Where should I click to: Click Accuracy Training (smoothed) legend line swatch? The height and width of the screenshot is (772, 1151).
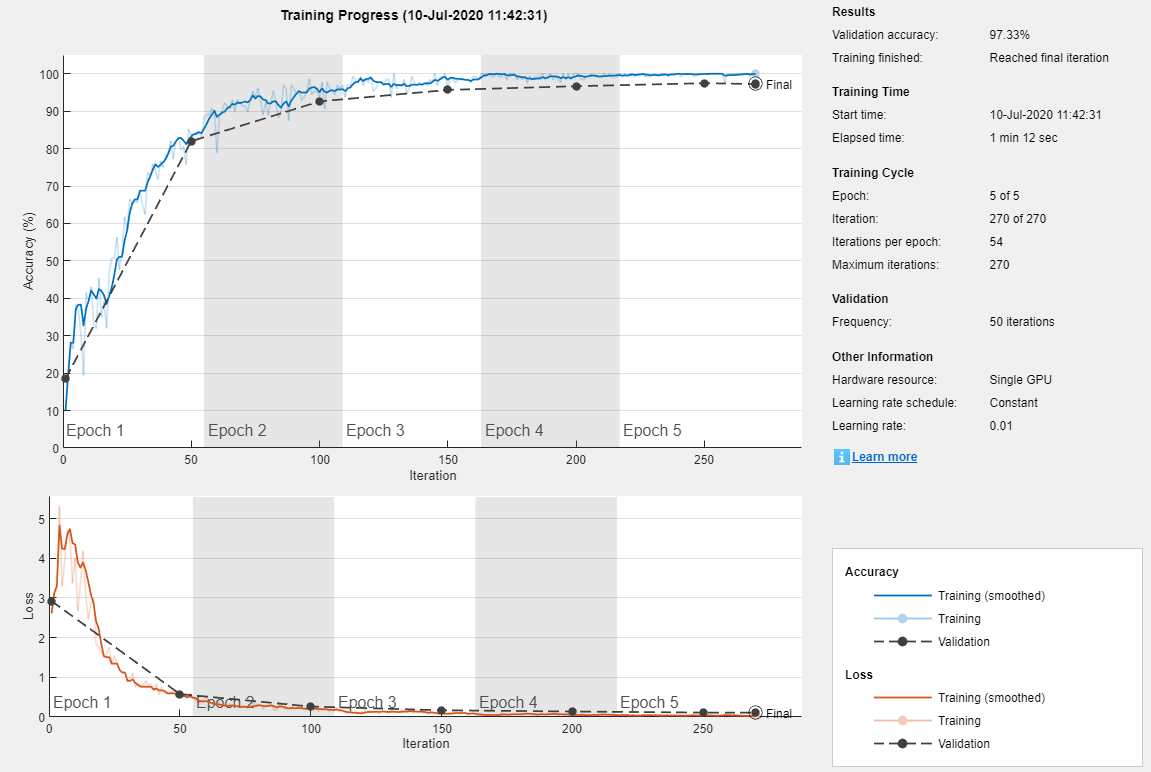tap(898, 596)
